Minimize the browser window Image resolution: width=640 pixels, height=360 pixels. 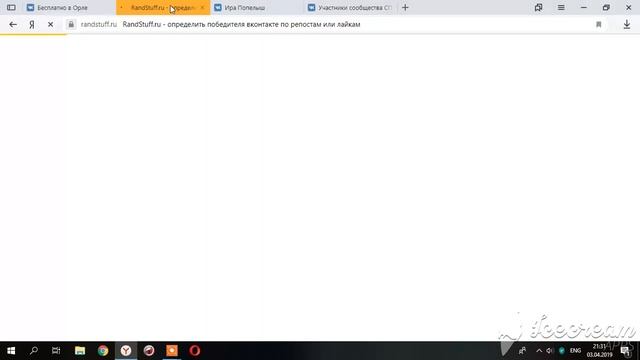[584, 7]
